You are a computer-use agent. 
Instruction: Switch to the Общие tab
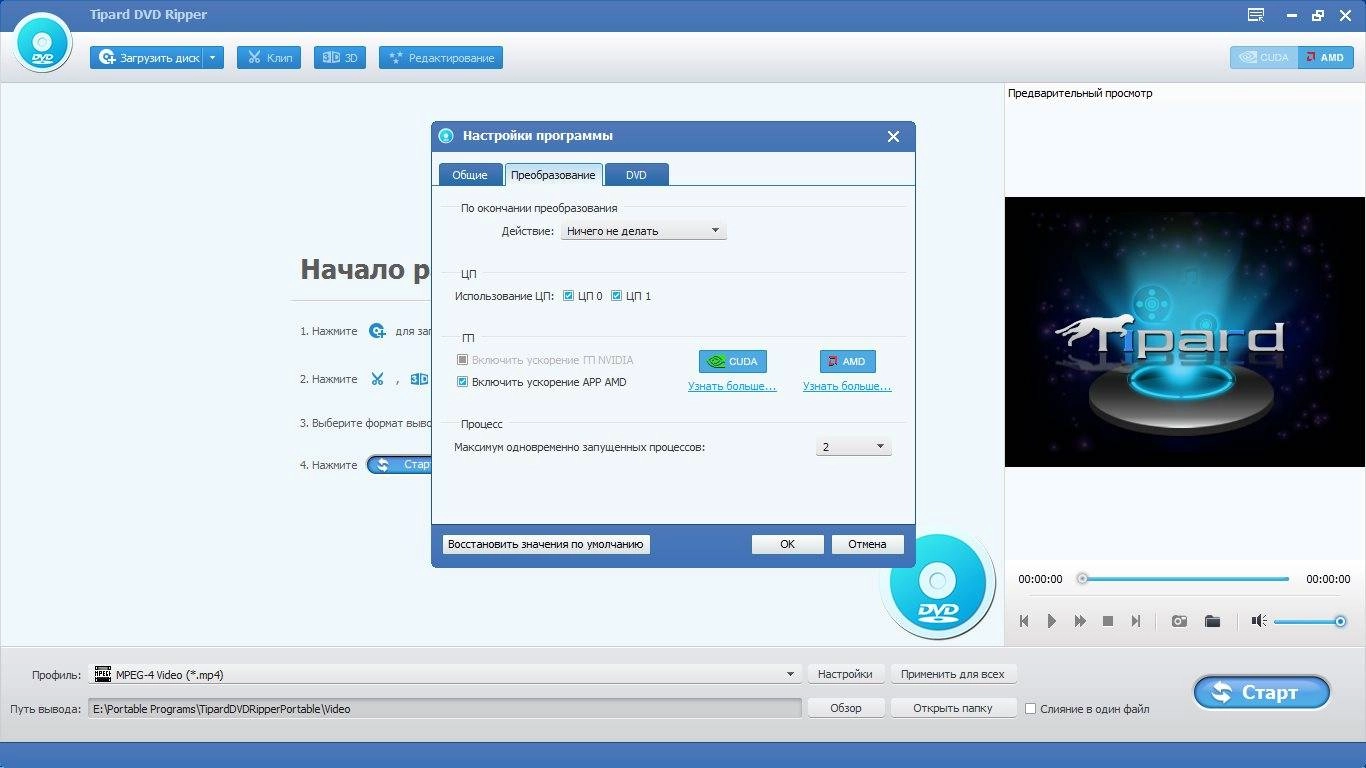(x=470, y=174)
